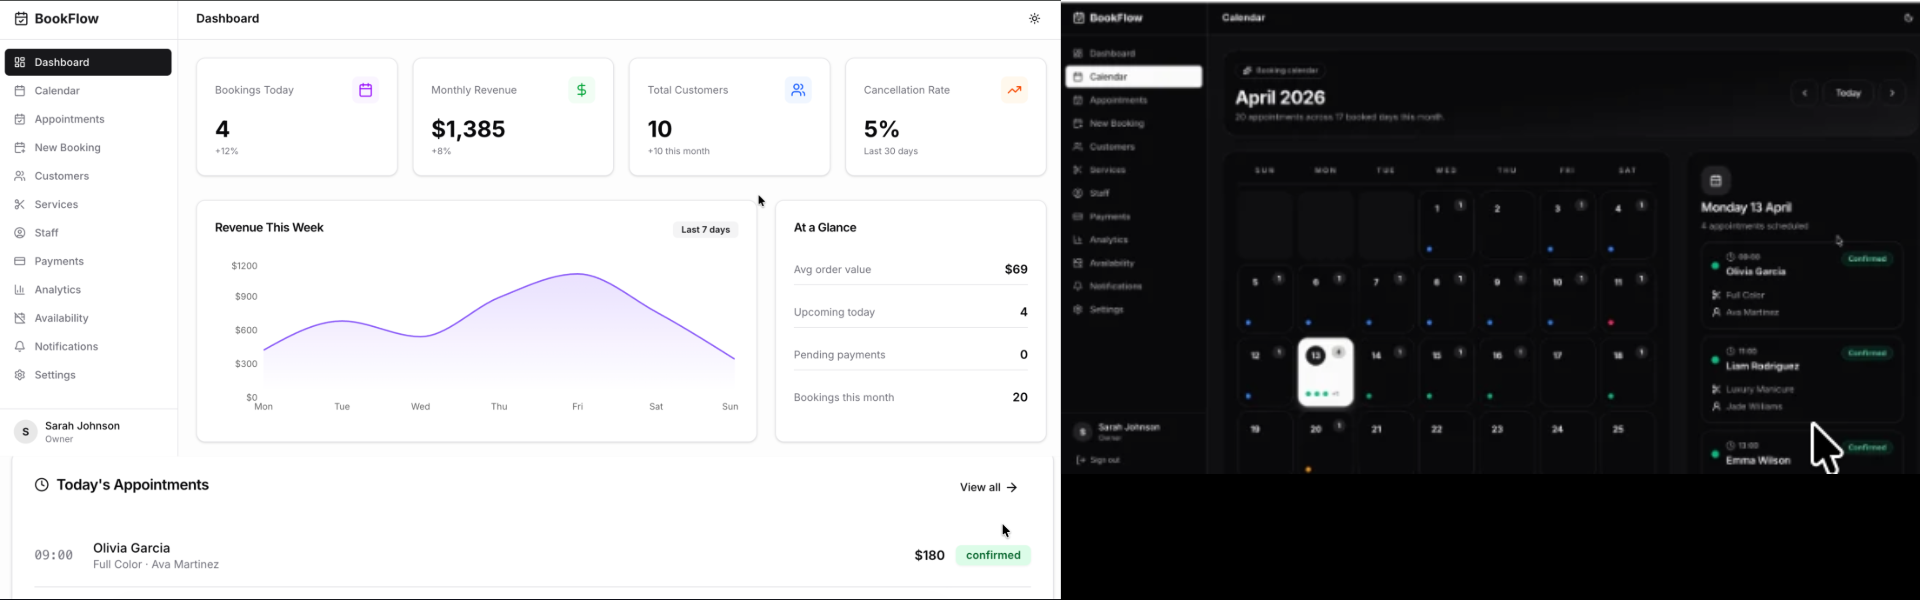Click $180 amount on Olivia Garcia row
The width and height of the screenshot is (1920, 600).
[x=929, y=555]
